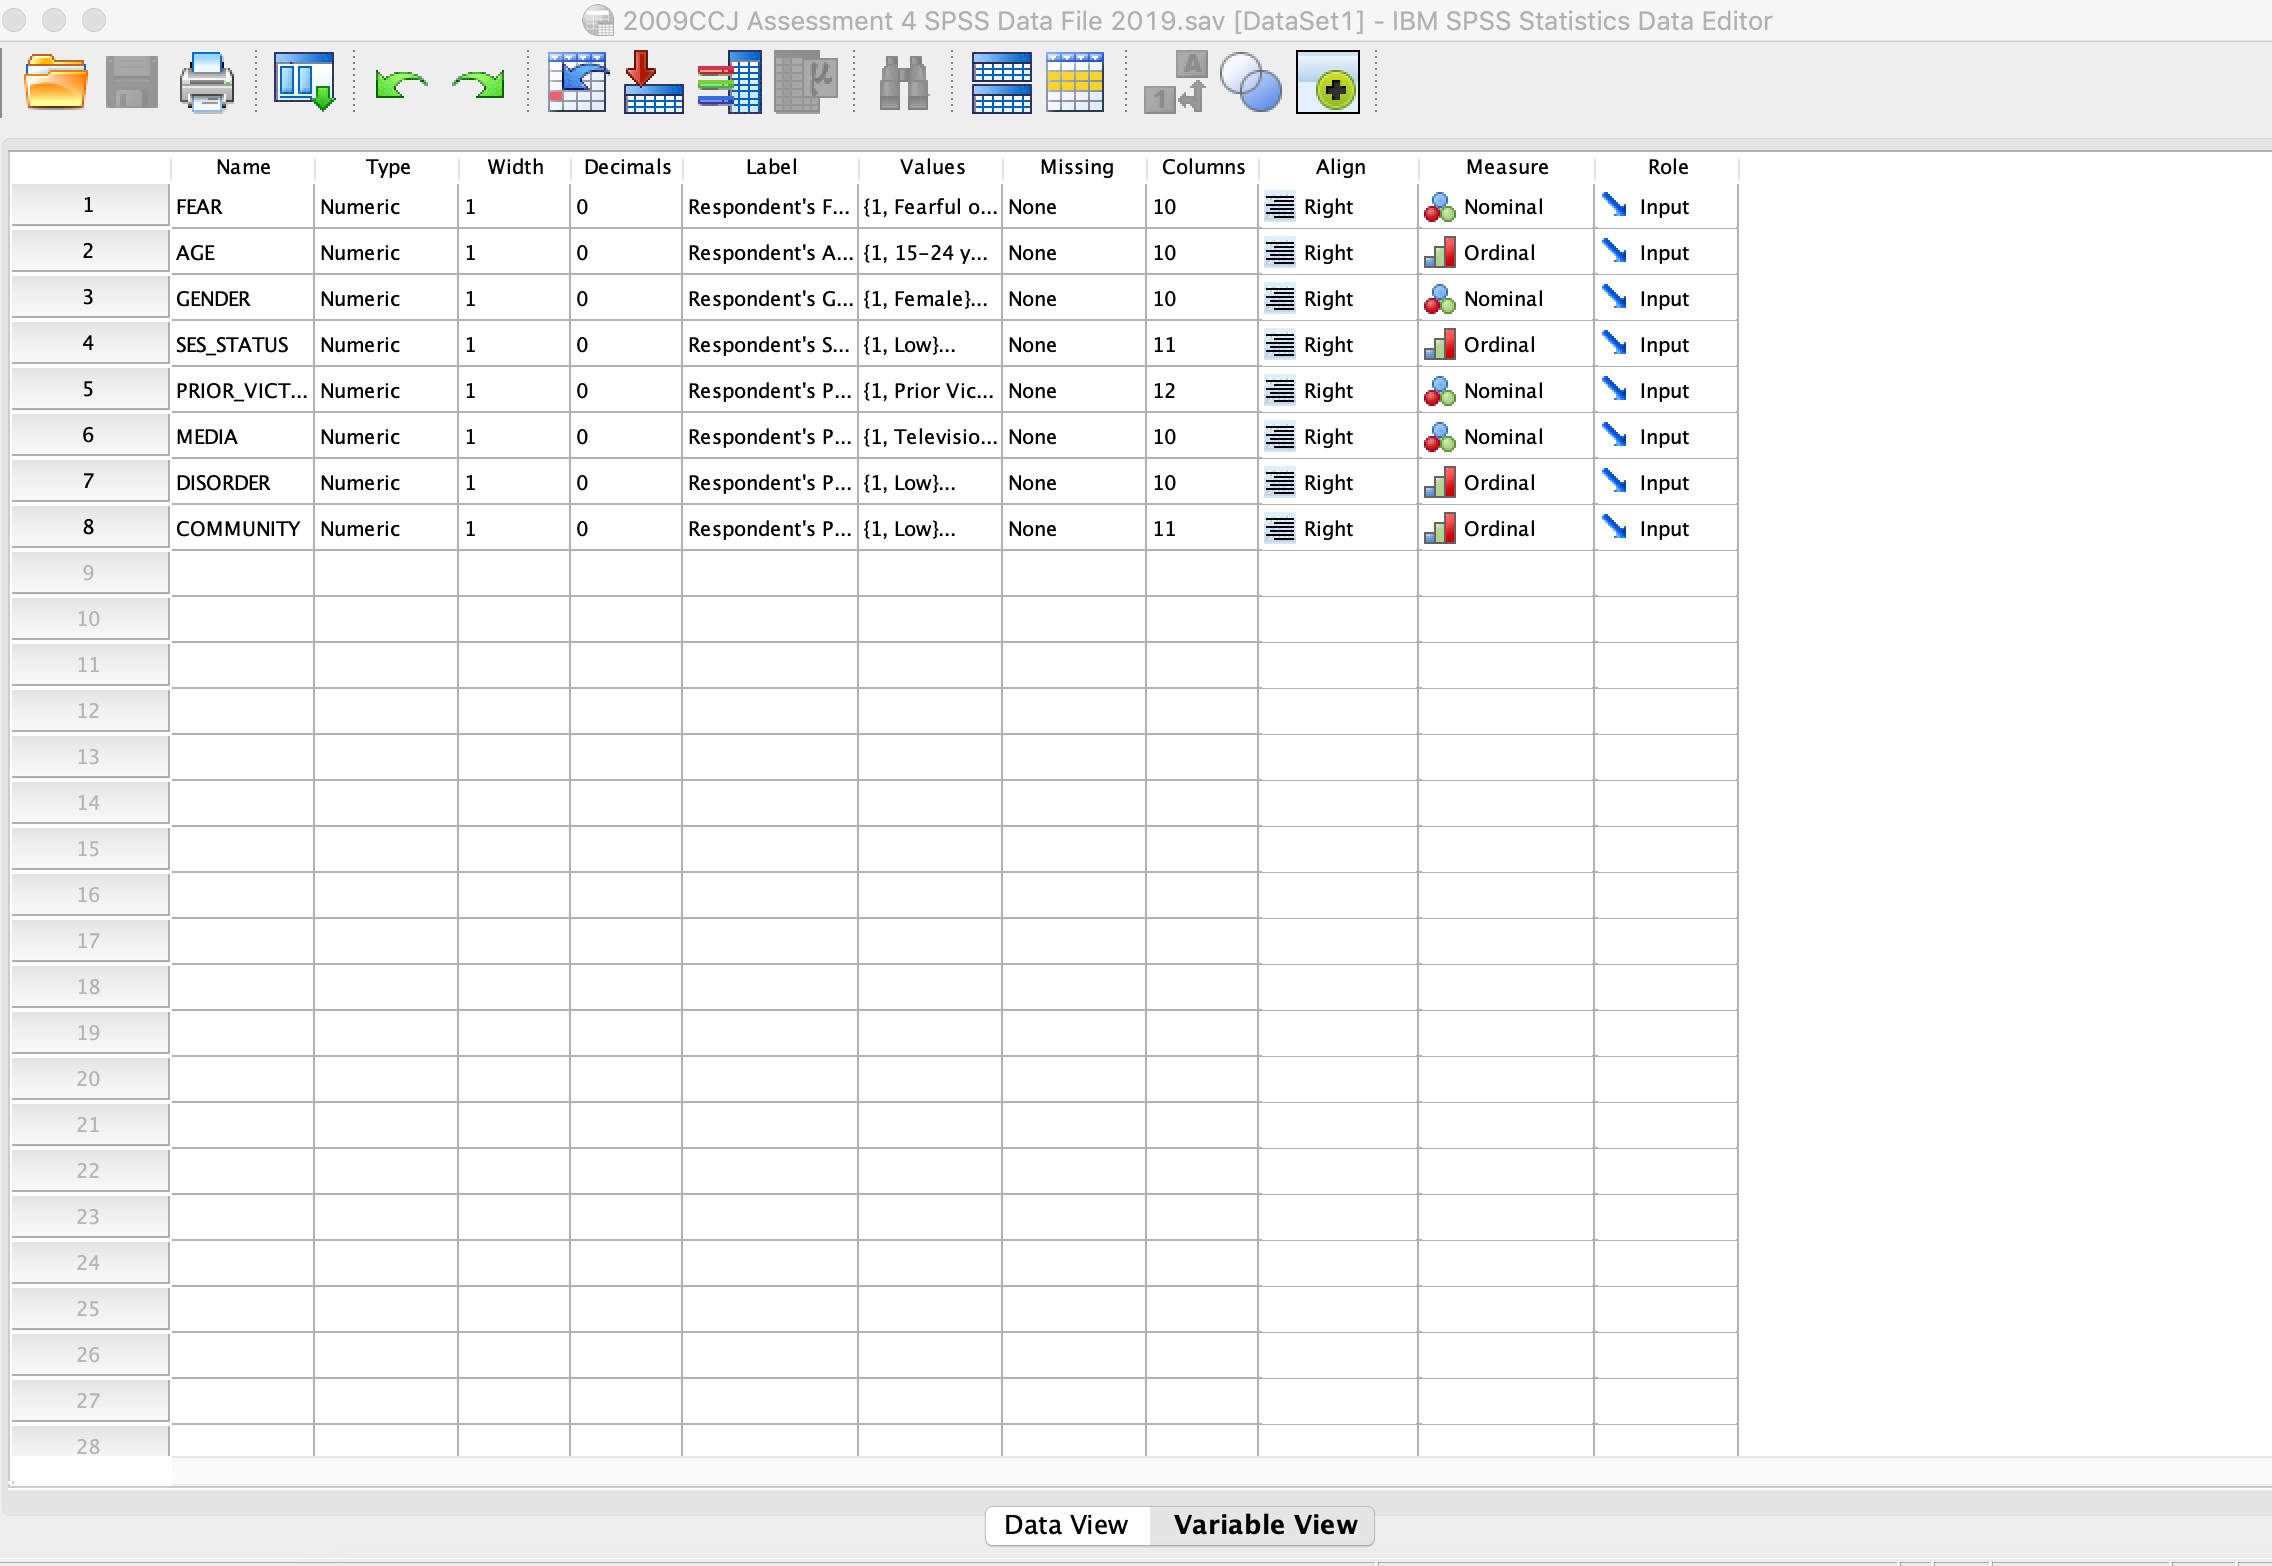Click the green Undo arrow
Viewport: 2272px width, 1566px height.
(401, 84)
